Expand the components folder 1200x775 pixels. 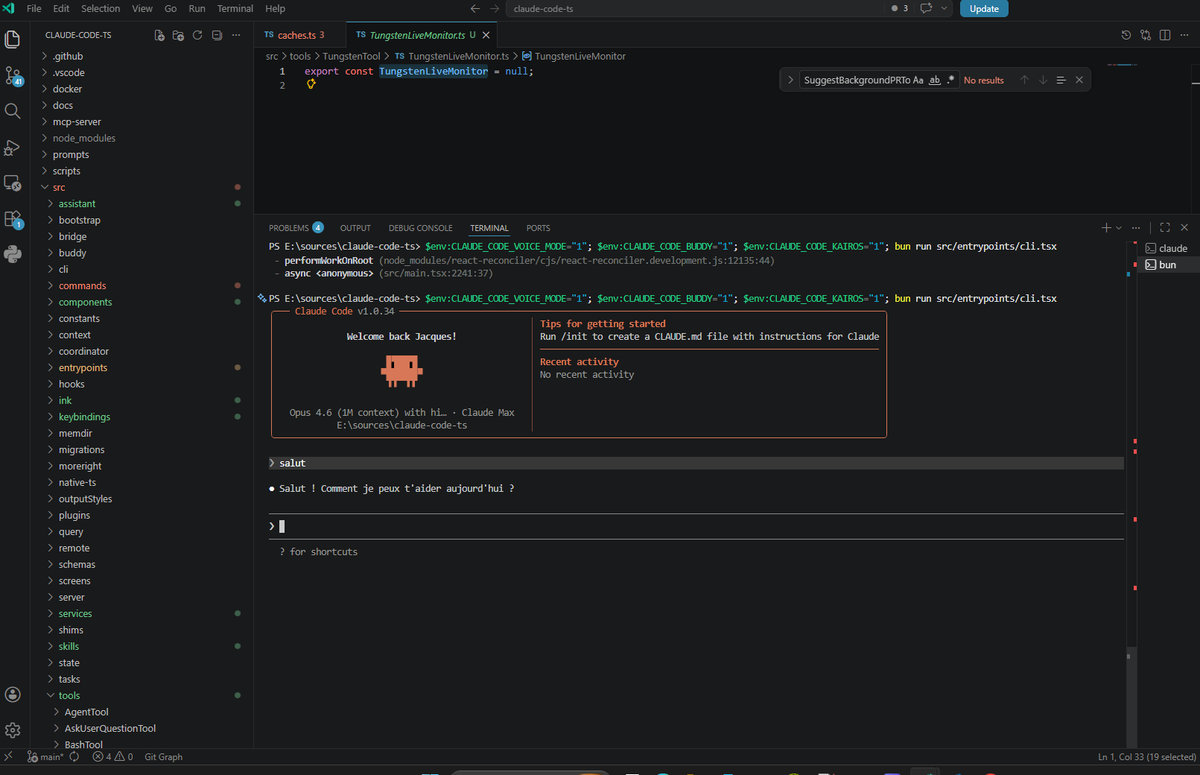click(x=85, y=302)
